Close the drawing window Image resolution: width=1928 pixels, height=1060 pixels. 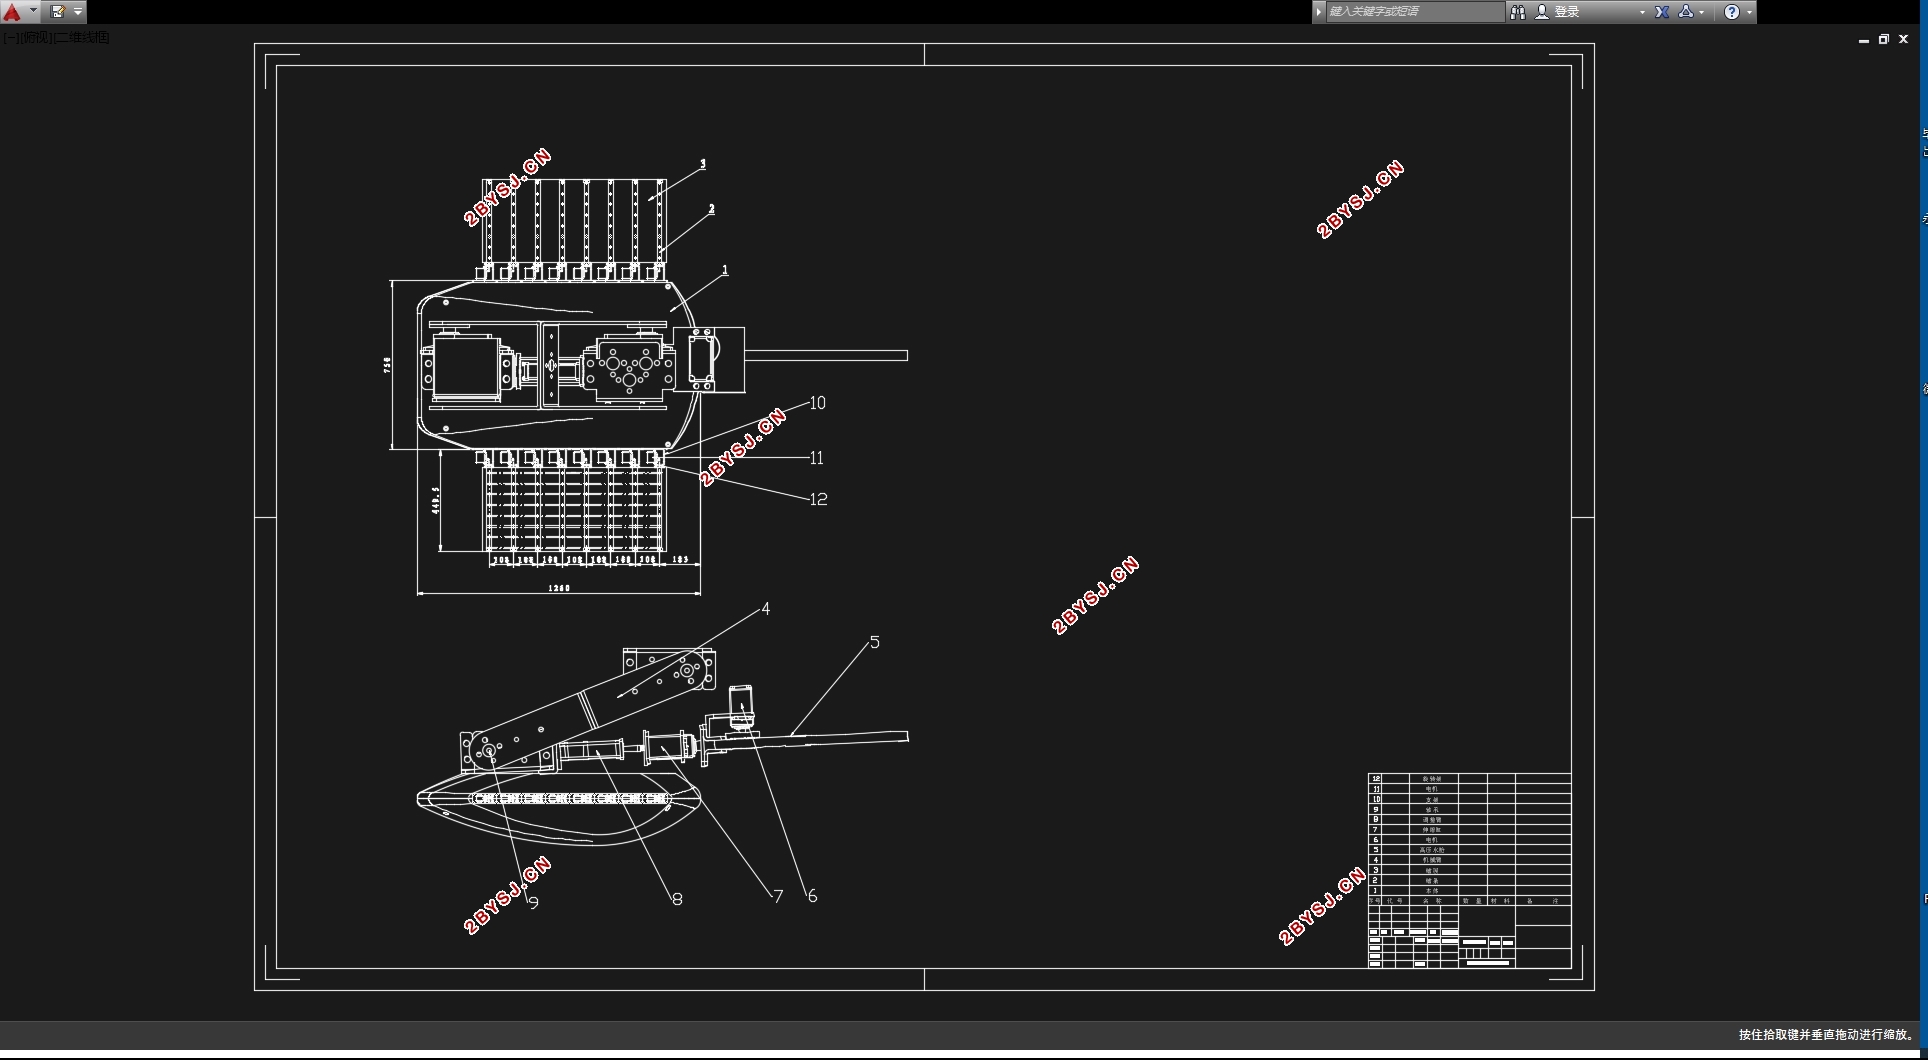[x=1904, y=40]
